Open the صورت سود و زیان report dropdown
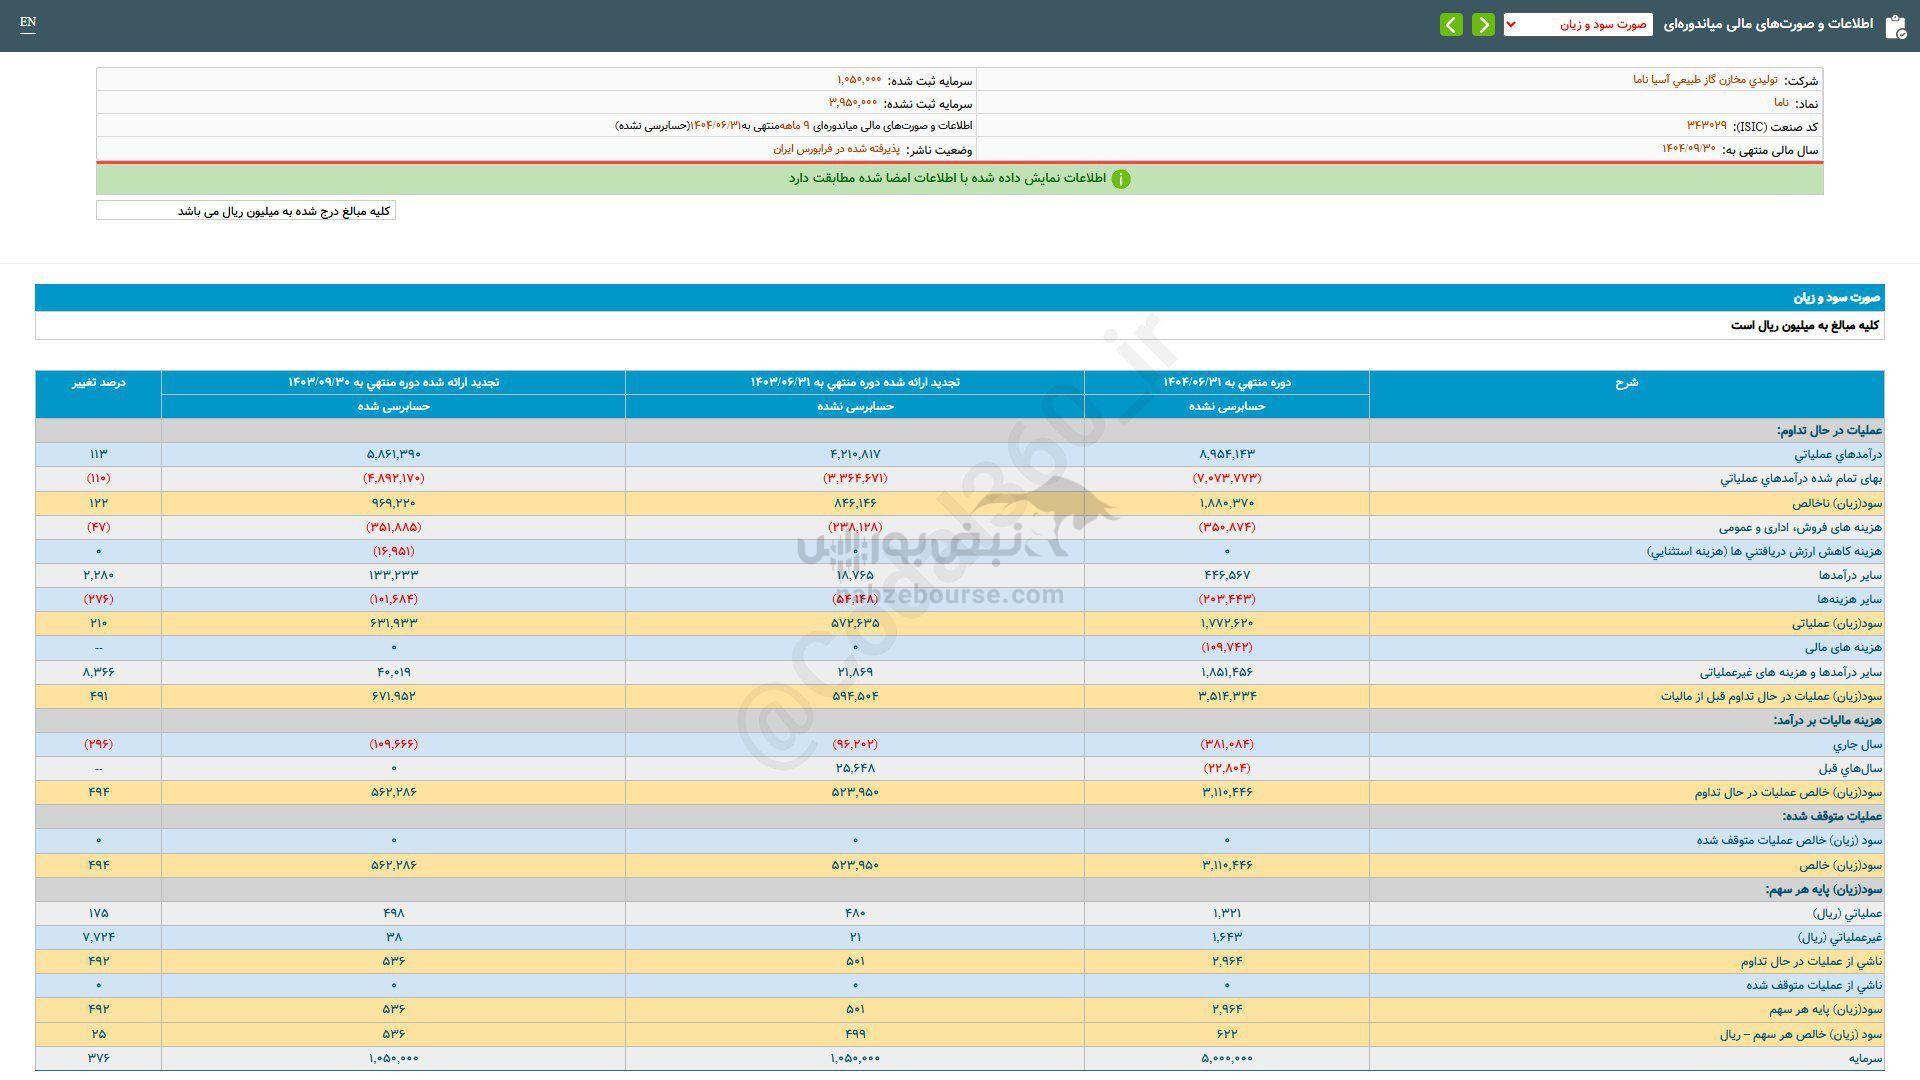The image size is (1920, 1080). tap(1577, 25)
